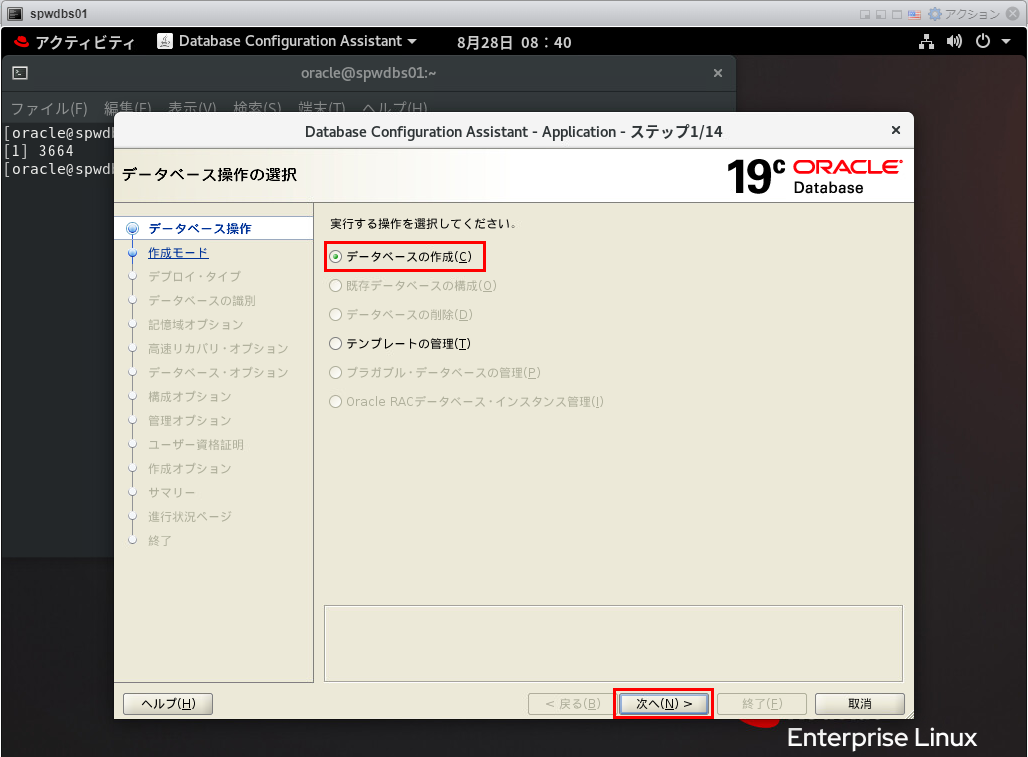This screenshot has width=1028, height=757.
Task: Click データベース・オプション step in sidebar
Action: click(x=218, y=372)
